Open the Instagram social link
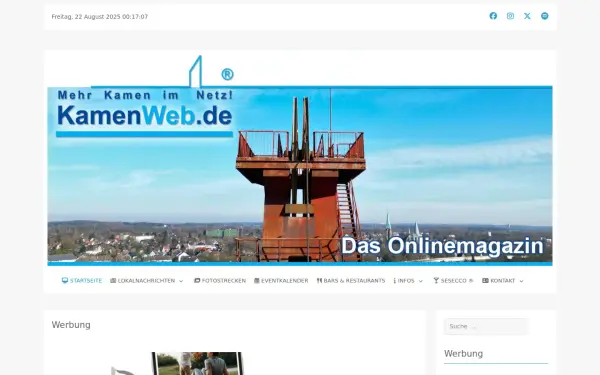The width and height of the screenshot is (600, 375). pyautogui.click(x=510, y=16)
